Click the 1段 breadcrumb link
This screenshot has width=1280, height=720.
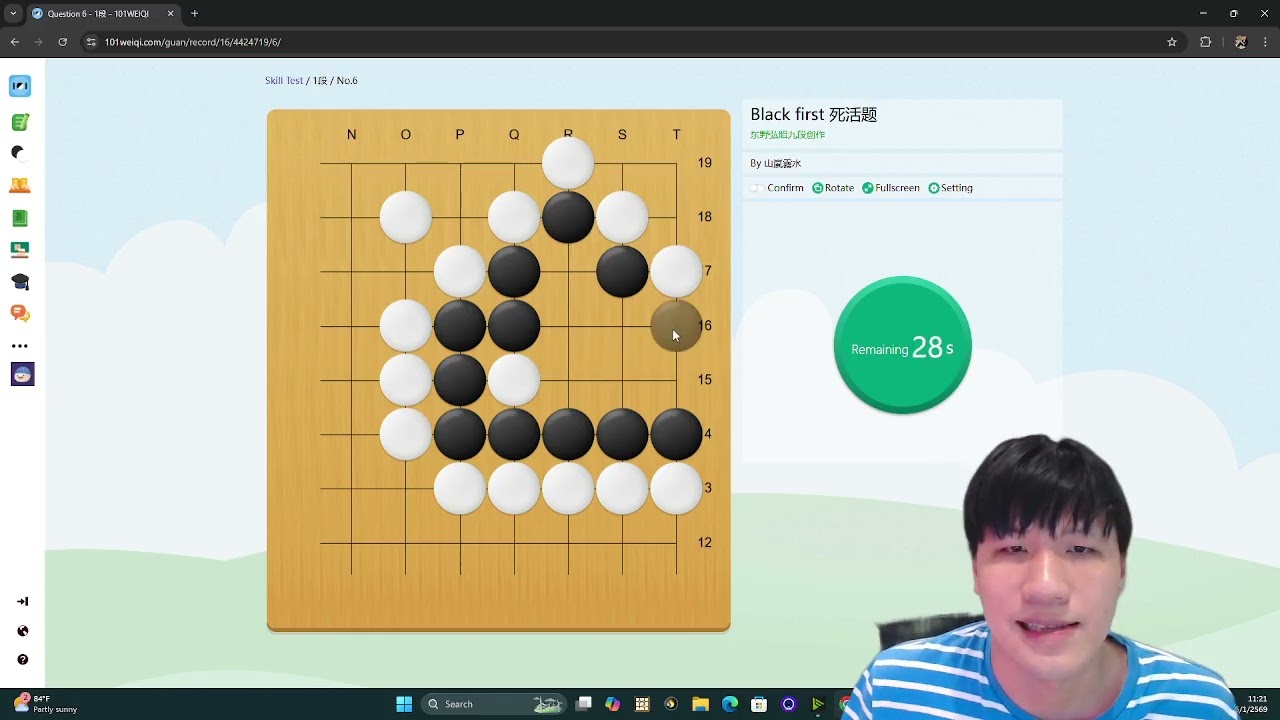320,81
